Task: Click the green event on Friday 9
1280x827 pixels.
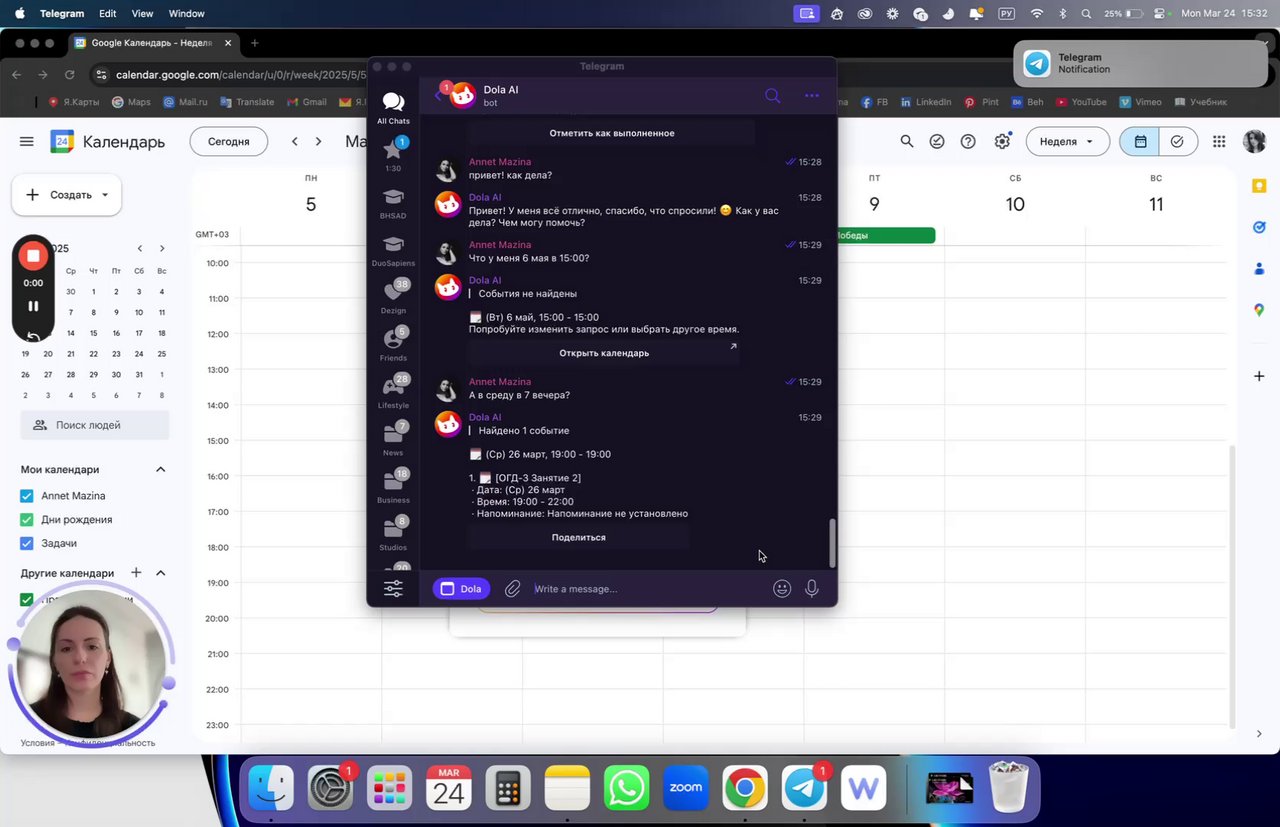Action: (885, 235)
